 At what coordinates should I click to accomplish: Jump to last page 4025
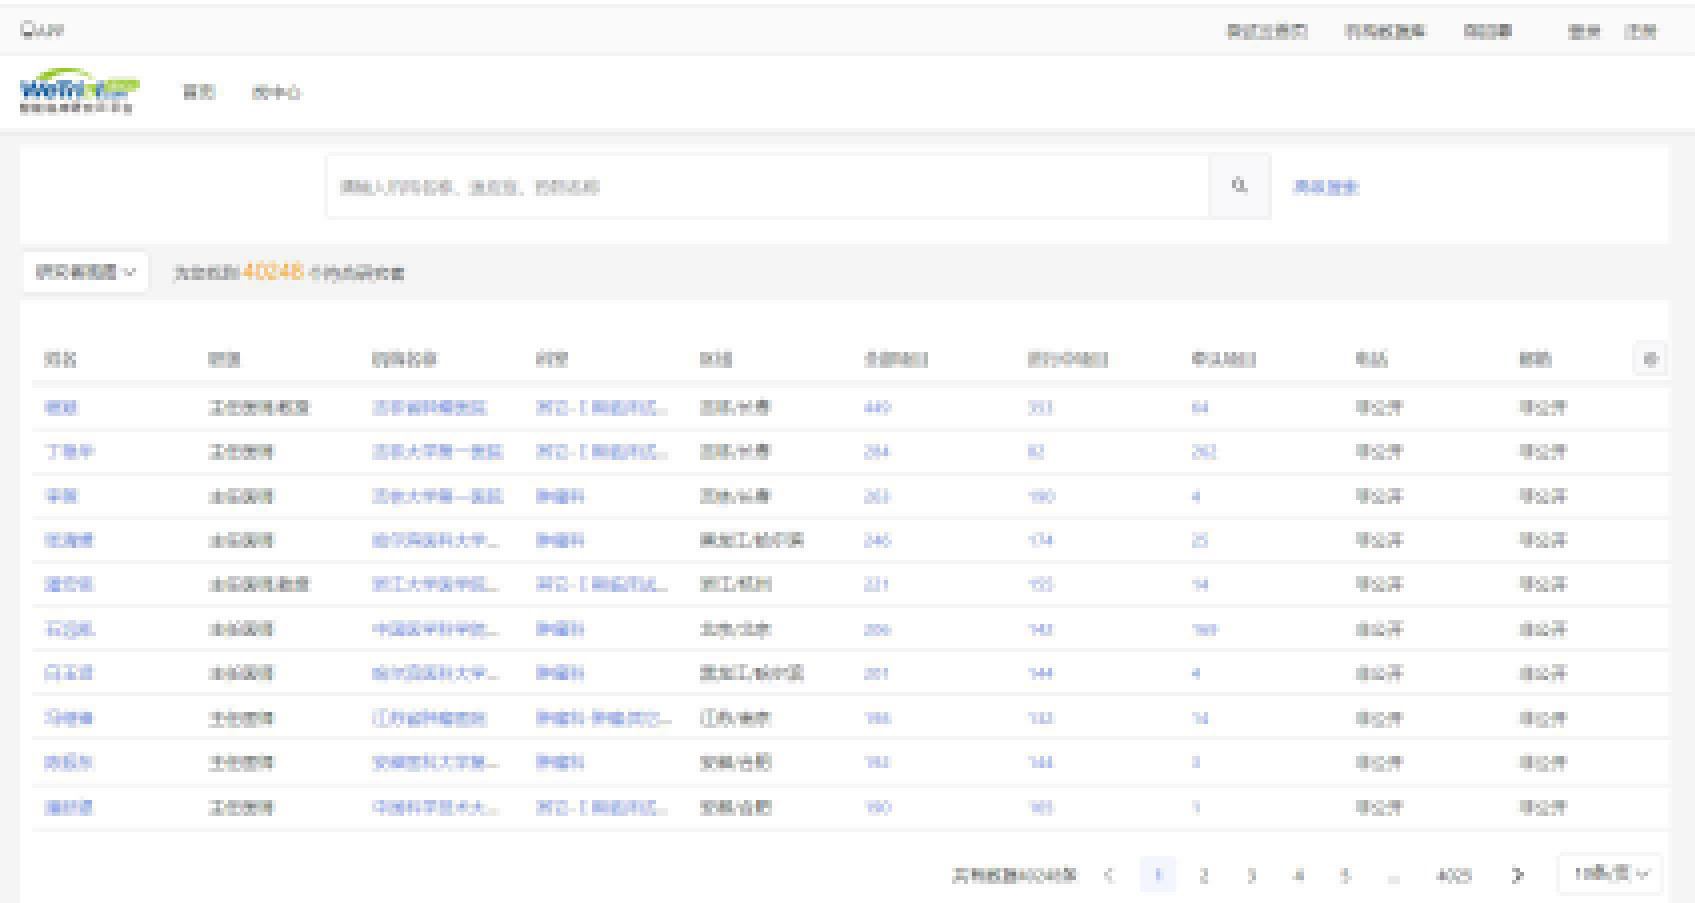coord(1453,875)
